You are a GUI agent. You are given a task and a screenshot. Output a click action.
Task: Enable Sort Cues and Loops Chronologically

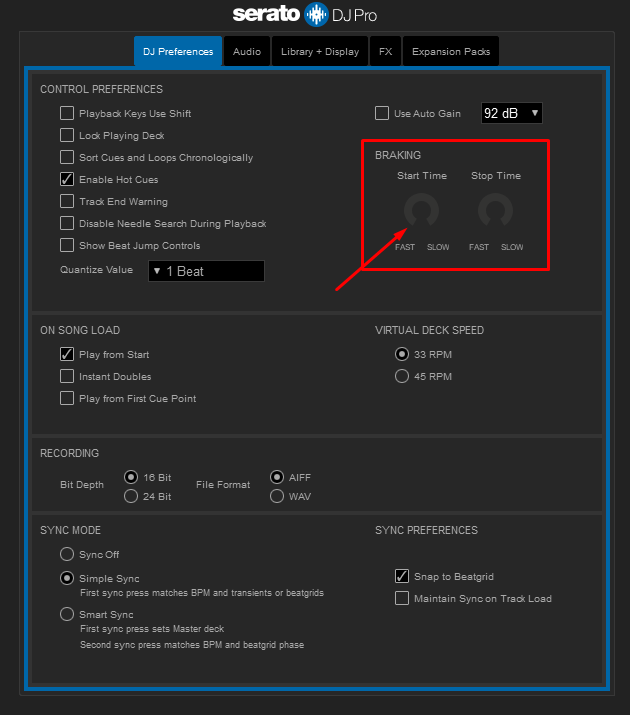(67, 157)
